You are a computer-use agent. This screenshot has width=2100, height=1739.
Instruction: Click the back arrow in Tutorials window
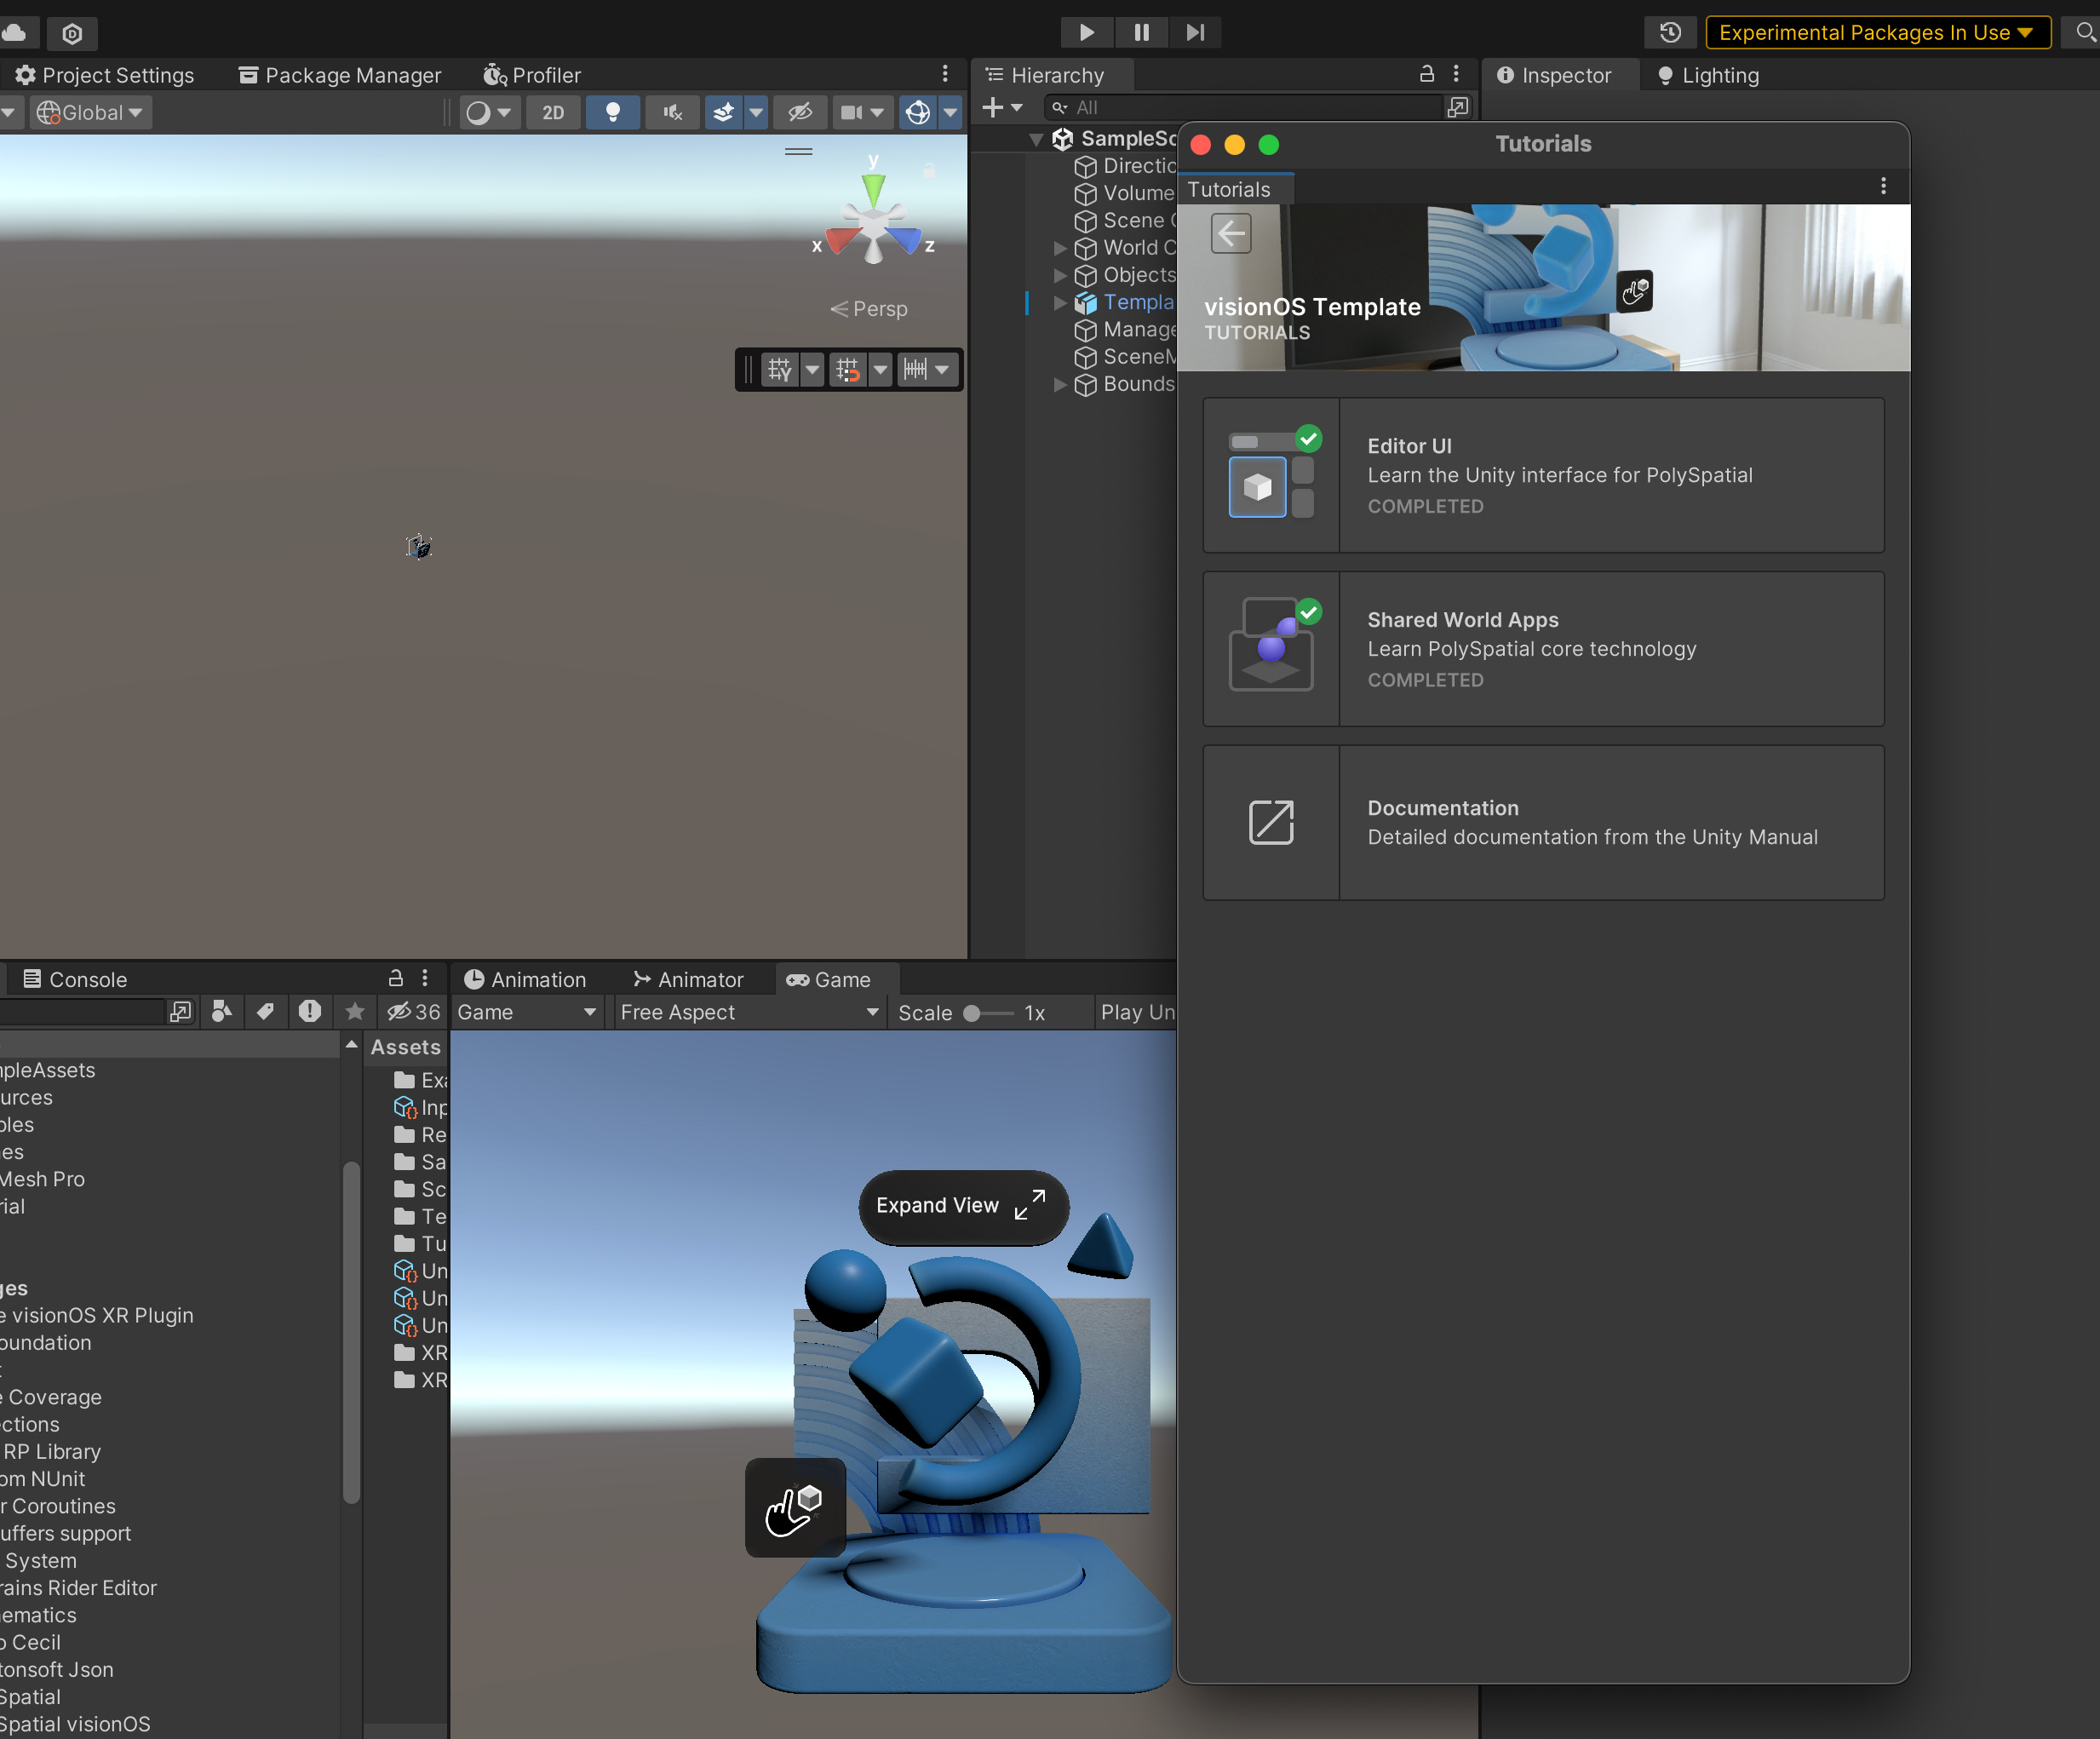(x=1231, y=233)
